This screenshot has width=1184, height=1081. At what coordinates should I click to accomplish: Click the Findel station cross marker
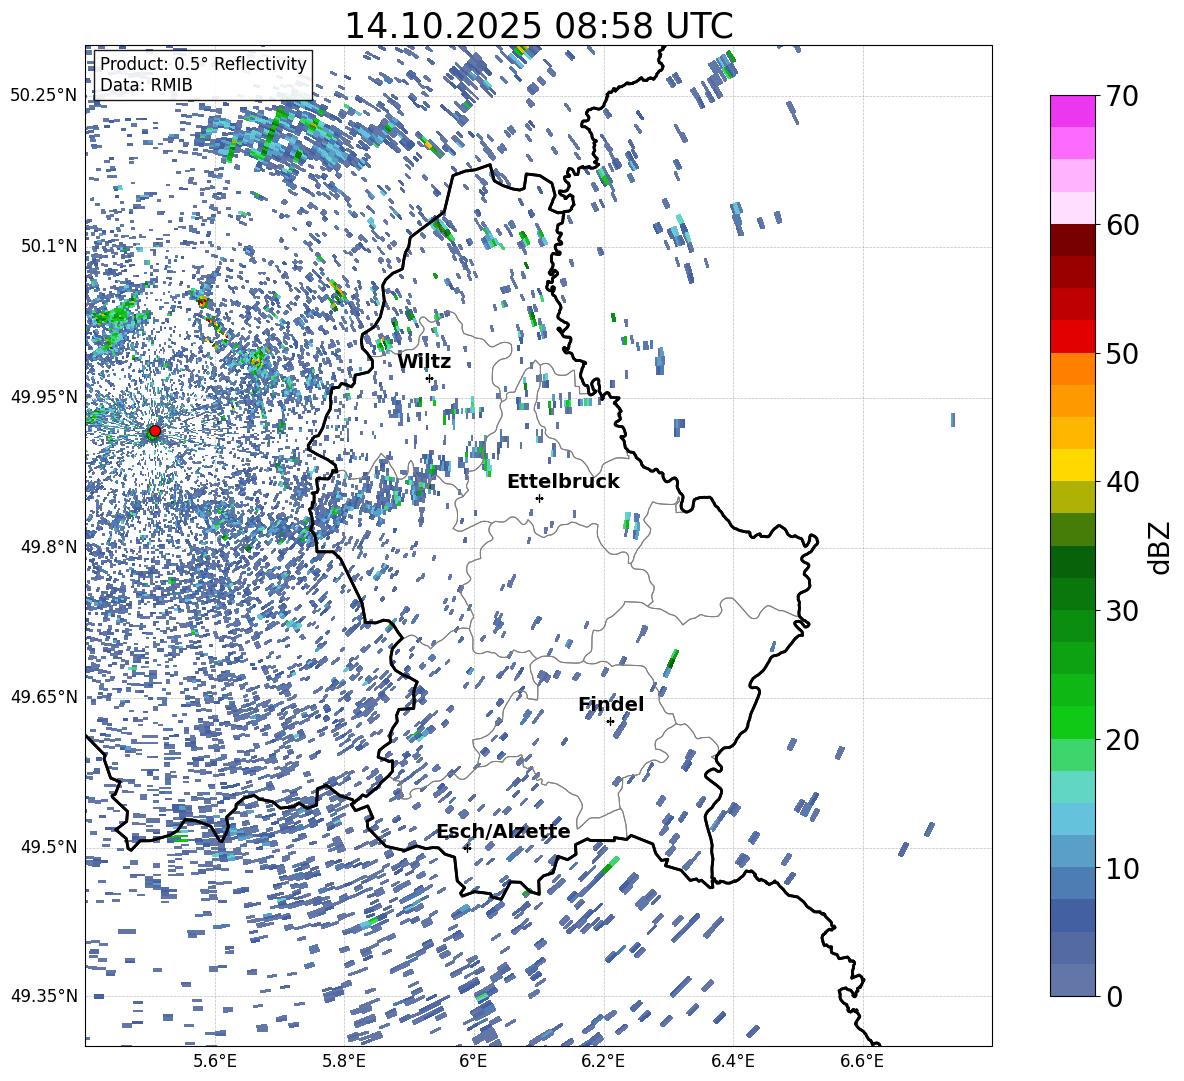coord(610,722)
